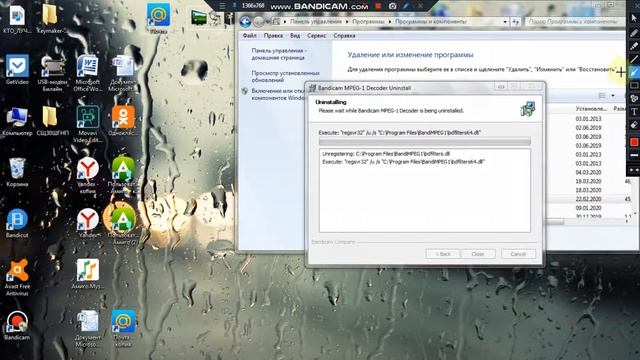Open the Bandicut desktop shortcut
640x360 pixels.
pyautogui.click(x=17, y=223)
